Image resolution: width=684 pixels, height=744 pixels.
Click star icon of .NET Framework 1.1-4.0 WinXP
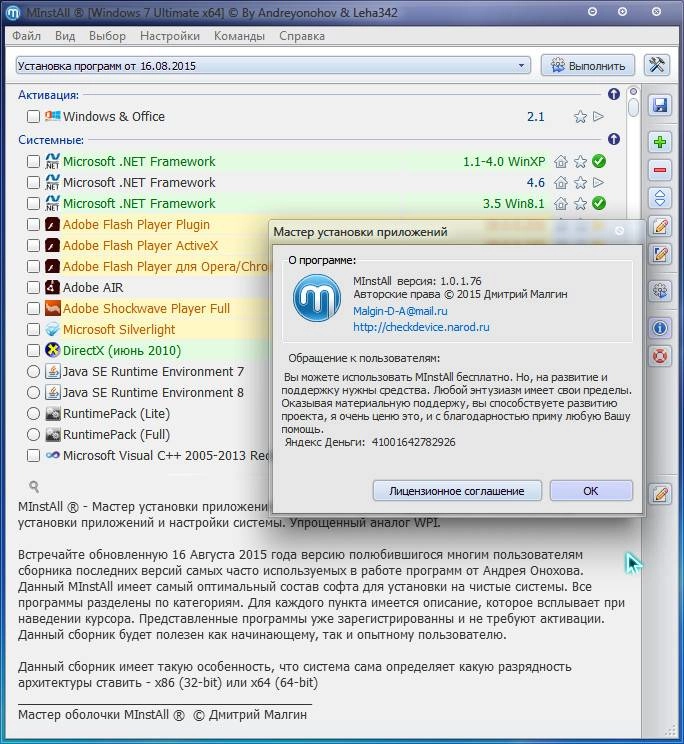[x=580, y=162]
